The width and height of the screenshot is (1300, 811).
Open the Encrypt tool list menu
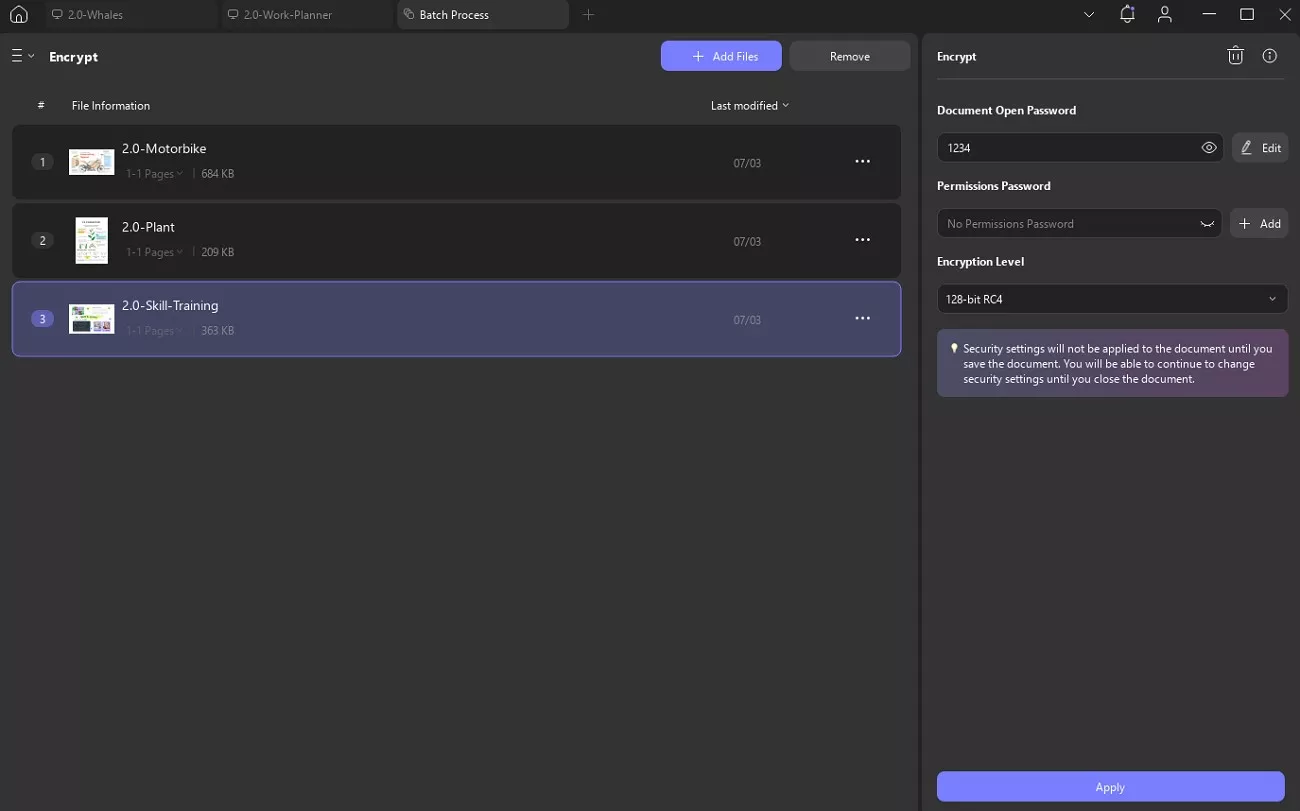tap(22, 57)
